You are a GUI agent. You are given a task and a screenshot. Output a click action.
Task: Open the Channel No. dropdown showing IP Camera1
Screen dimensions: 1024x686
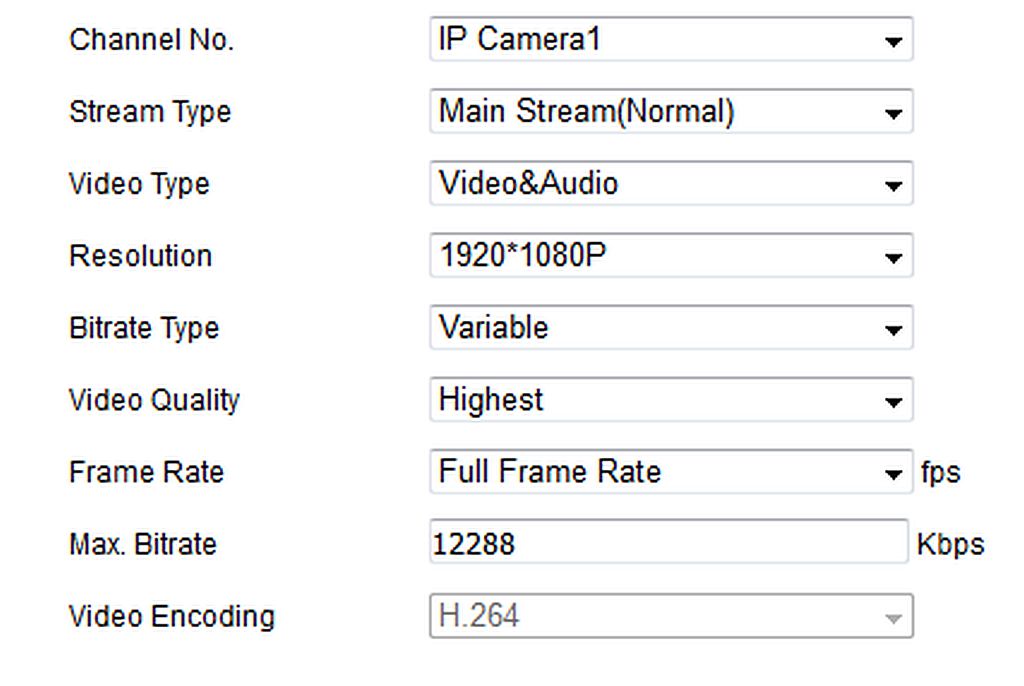click(x=671, y=39)
